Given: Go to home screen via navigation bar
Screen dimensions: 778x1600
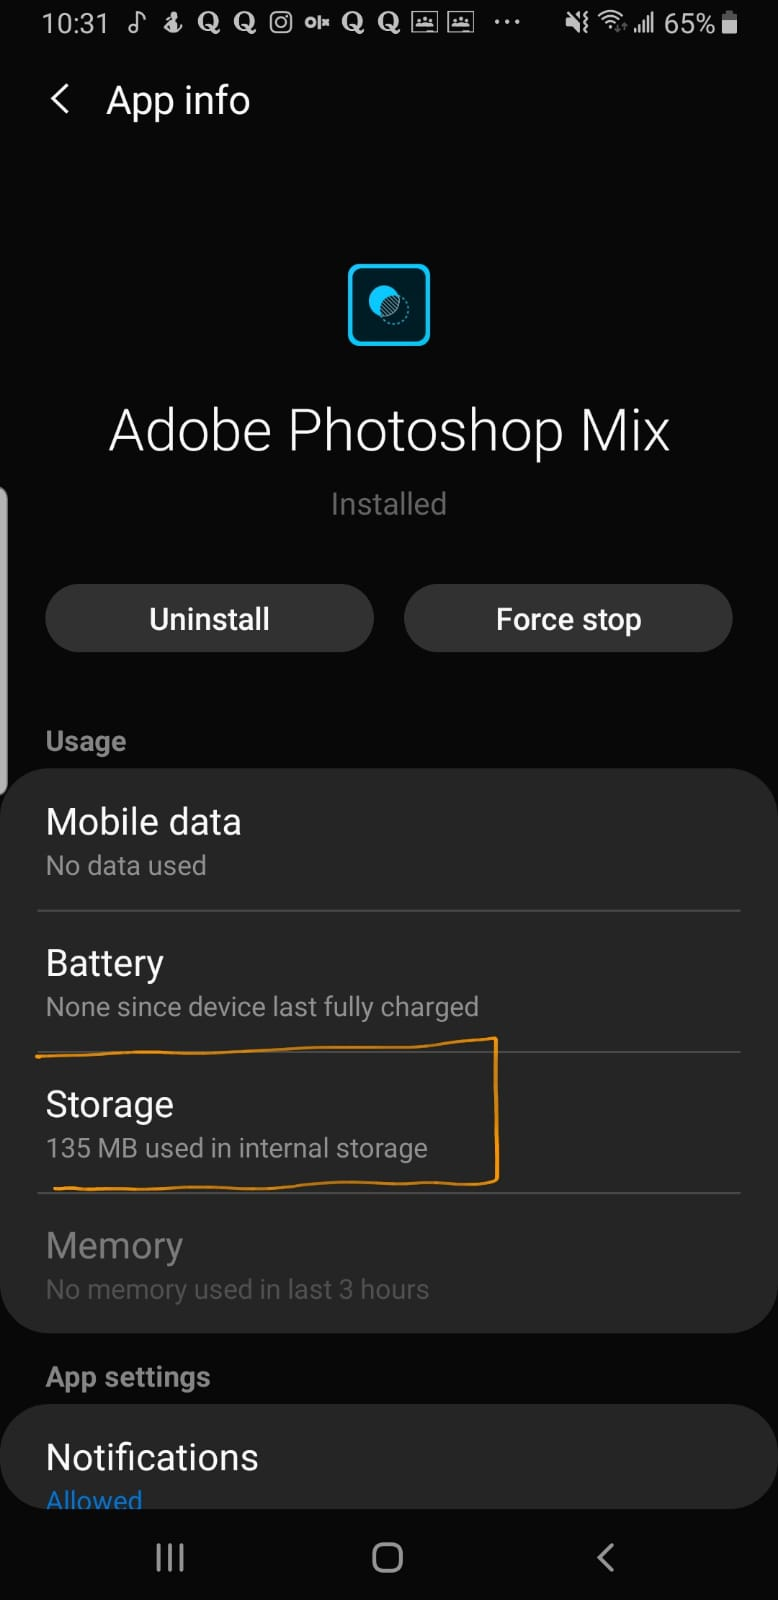Looking at the screenshot, I should click(388, 1557).
